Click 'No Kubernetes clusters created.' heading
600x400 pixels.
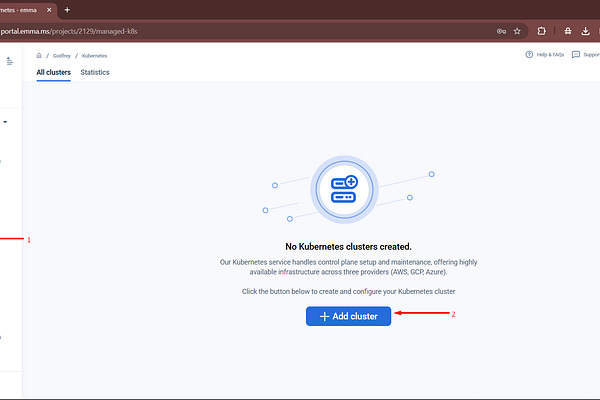[348, 247]
